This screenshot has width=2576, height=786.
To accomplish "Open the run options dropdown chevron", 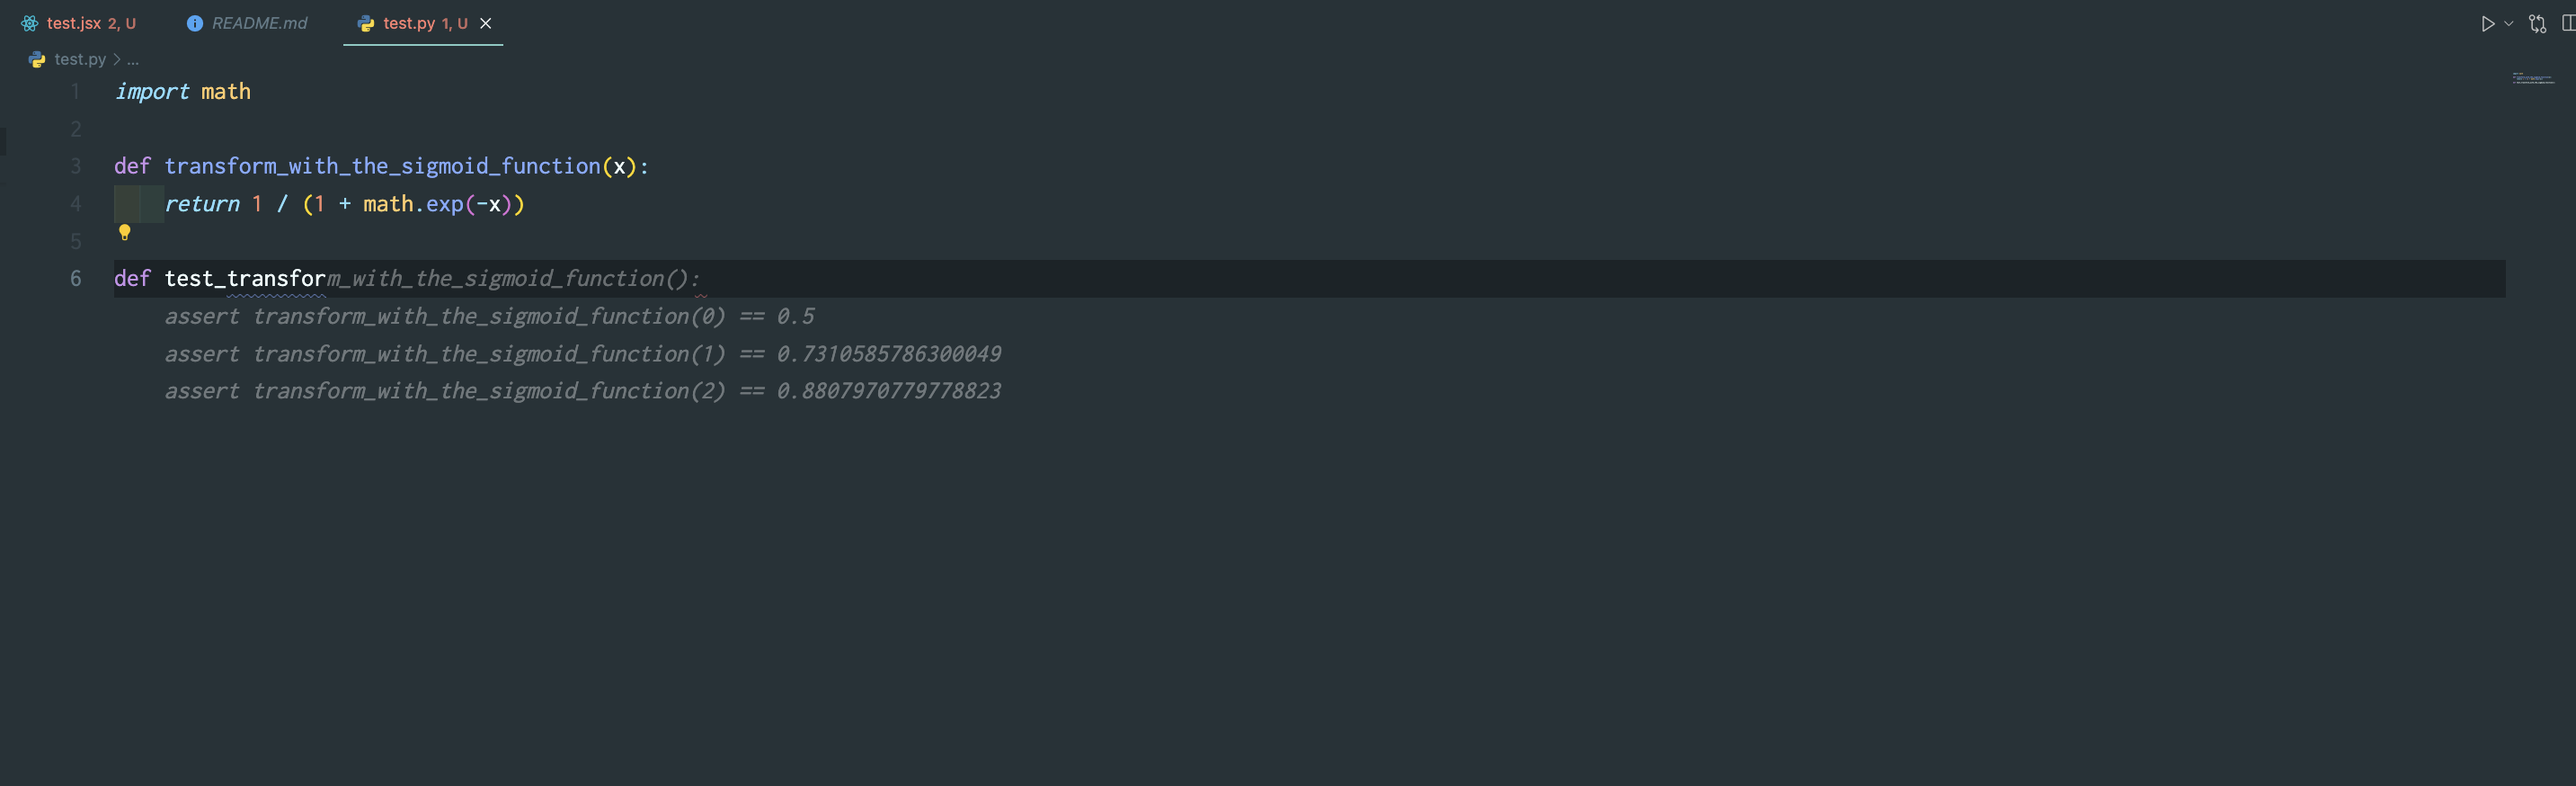I will pos(2506,24).
